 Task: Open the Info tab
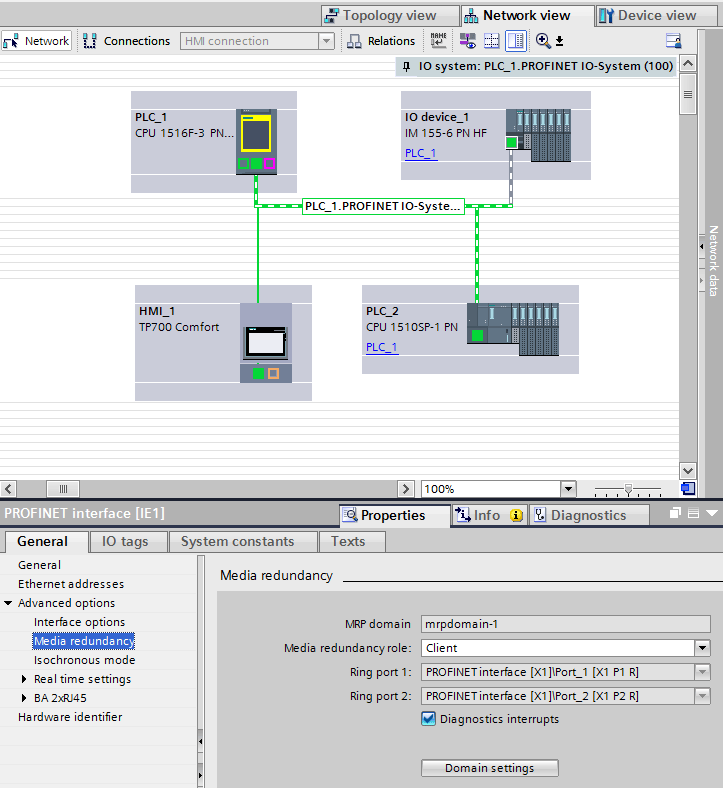(489, 515)
